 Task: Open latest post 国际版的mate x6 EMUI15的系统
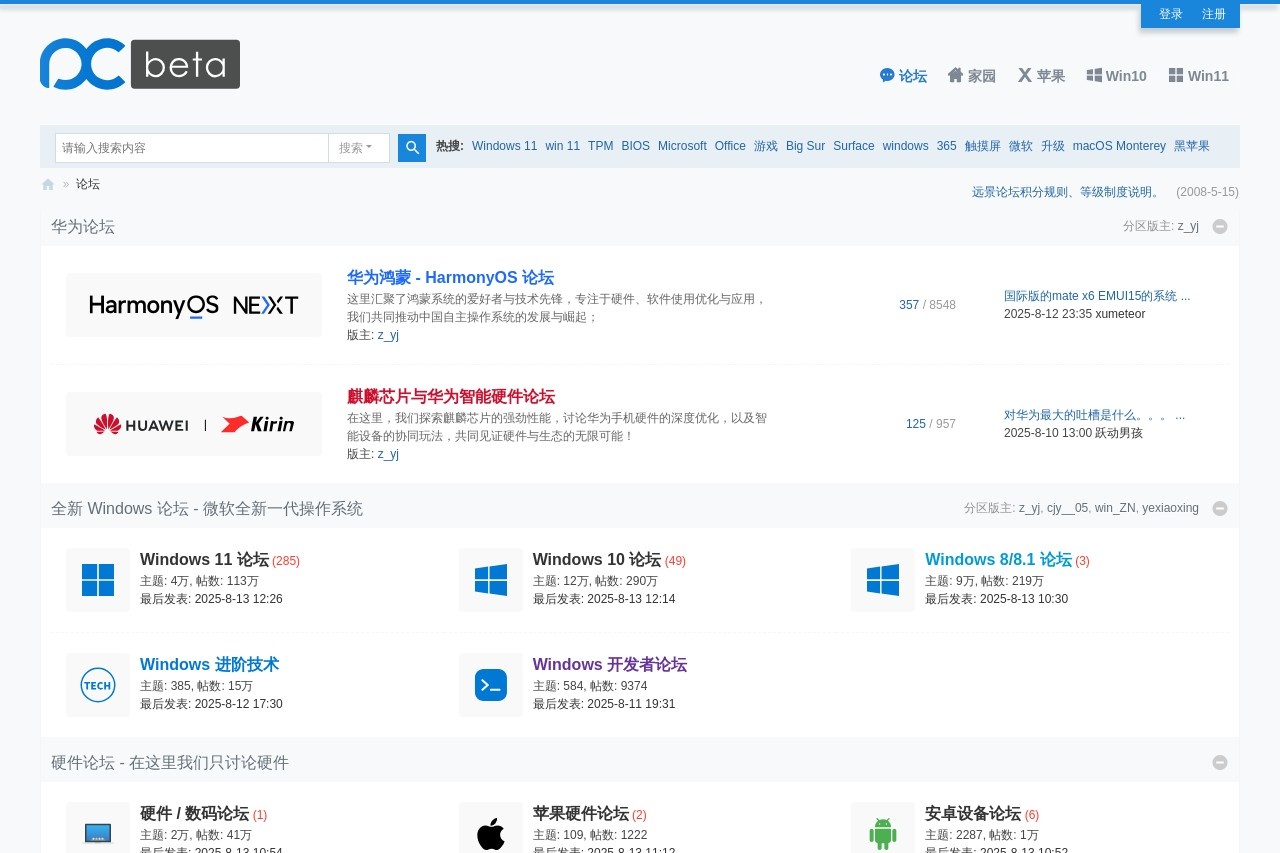pyautogui.click(x=1097, y=296)
